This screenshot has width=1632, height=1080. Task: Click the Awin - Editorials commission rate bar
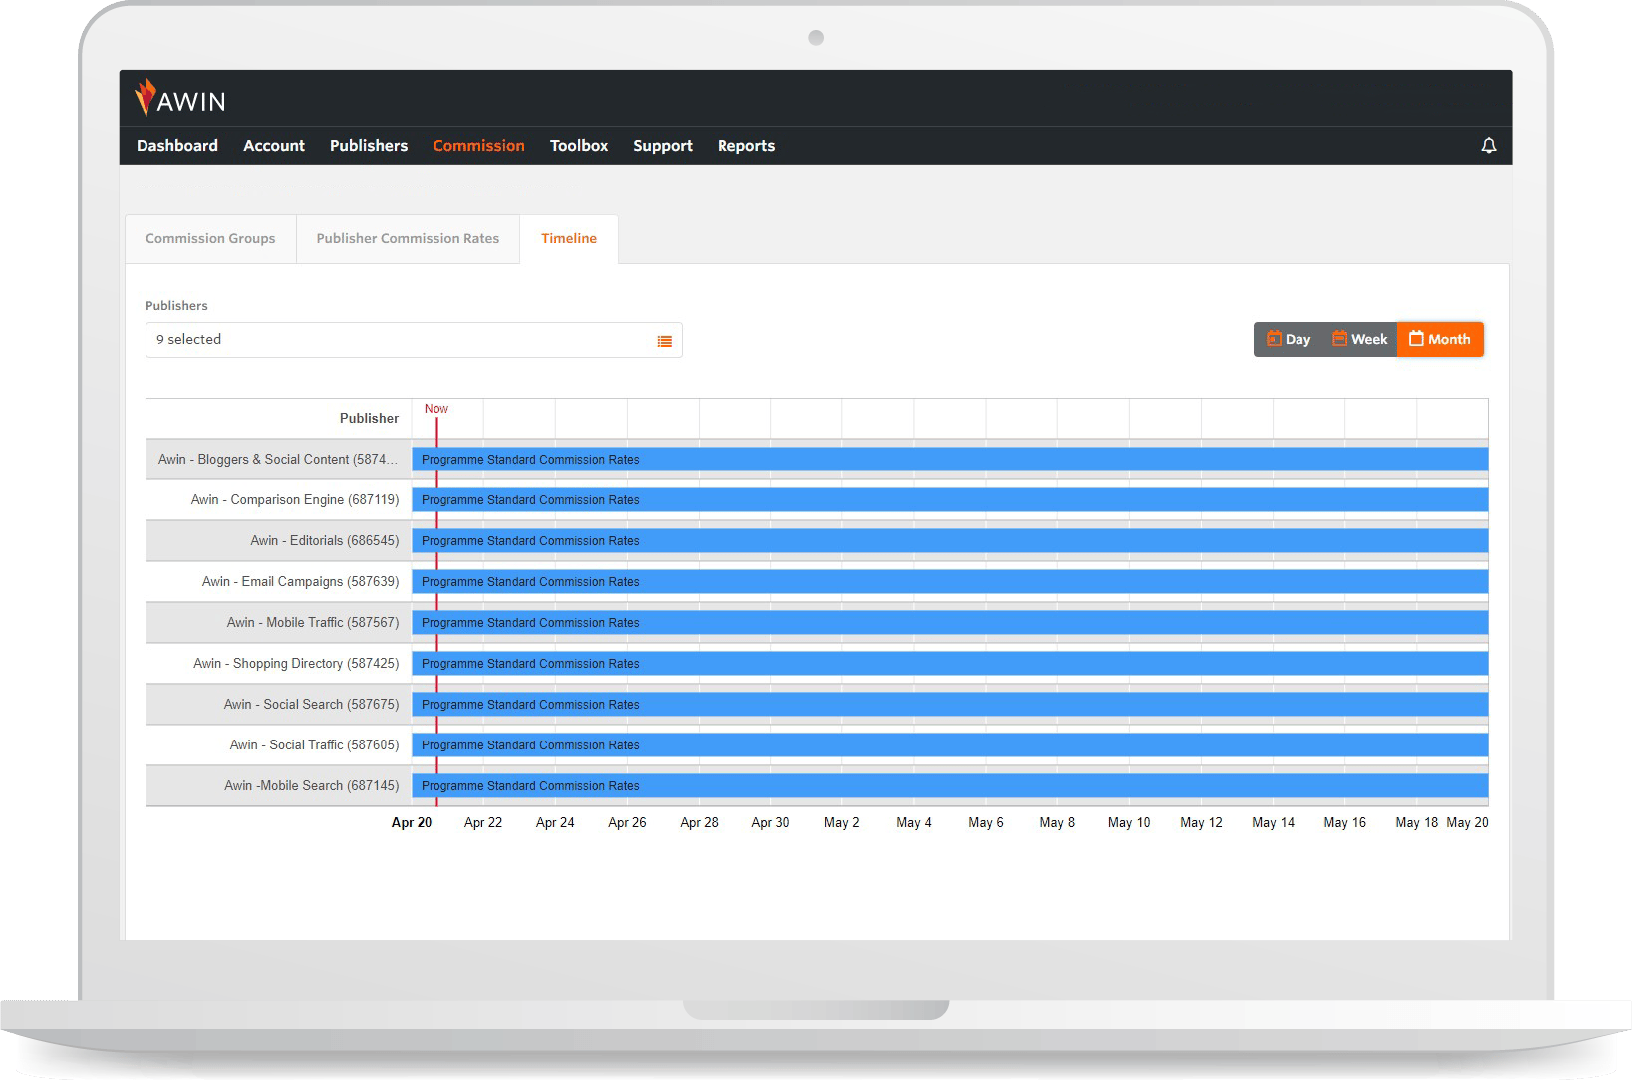coord(949,541)
